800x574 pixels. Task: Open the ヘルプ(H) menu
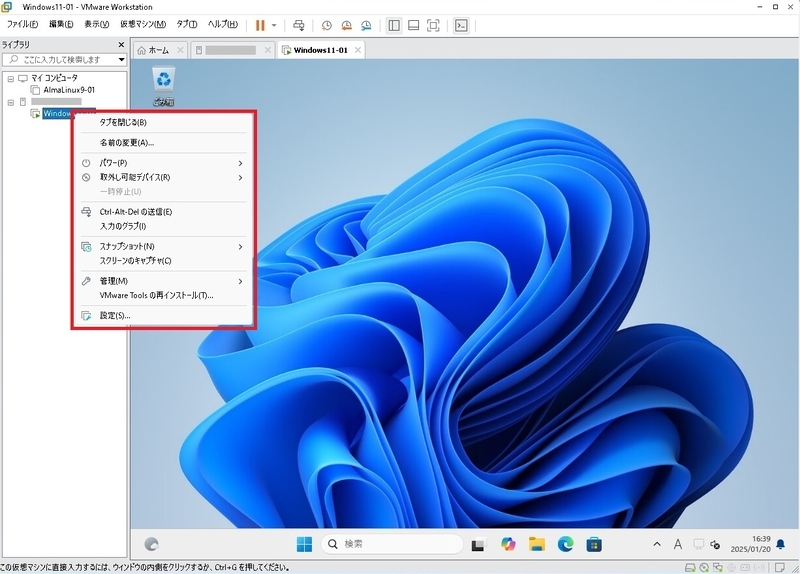point(222,24)
